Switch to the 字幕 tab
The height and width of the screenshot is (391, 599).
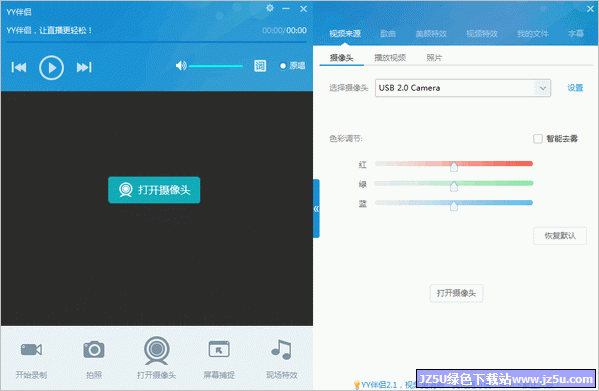click(576, 34)
